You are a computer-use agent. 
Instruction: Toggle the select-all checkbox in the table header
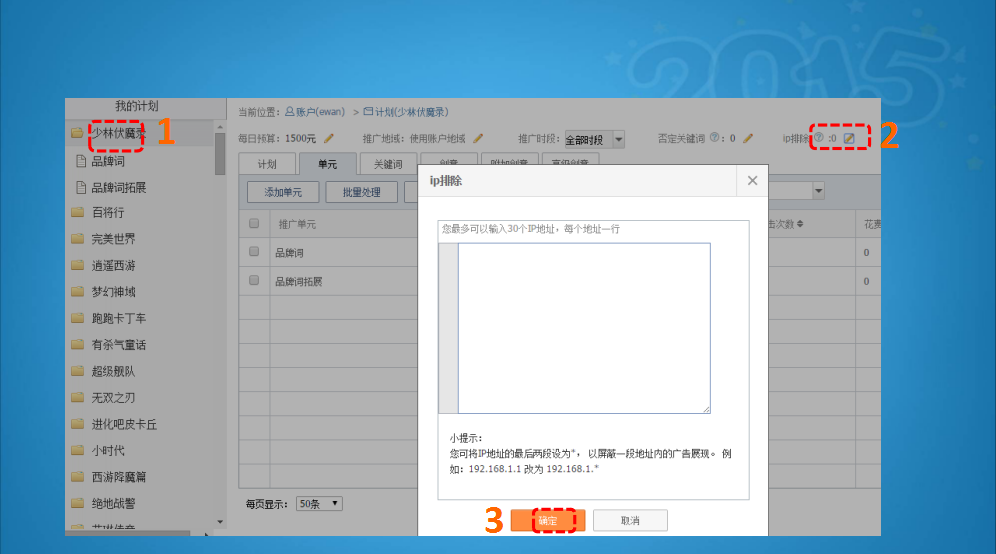[254, 223]
